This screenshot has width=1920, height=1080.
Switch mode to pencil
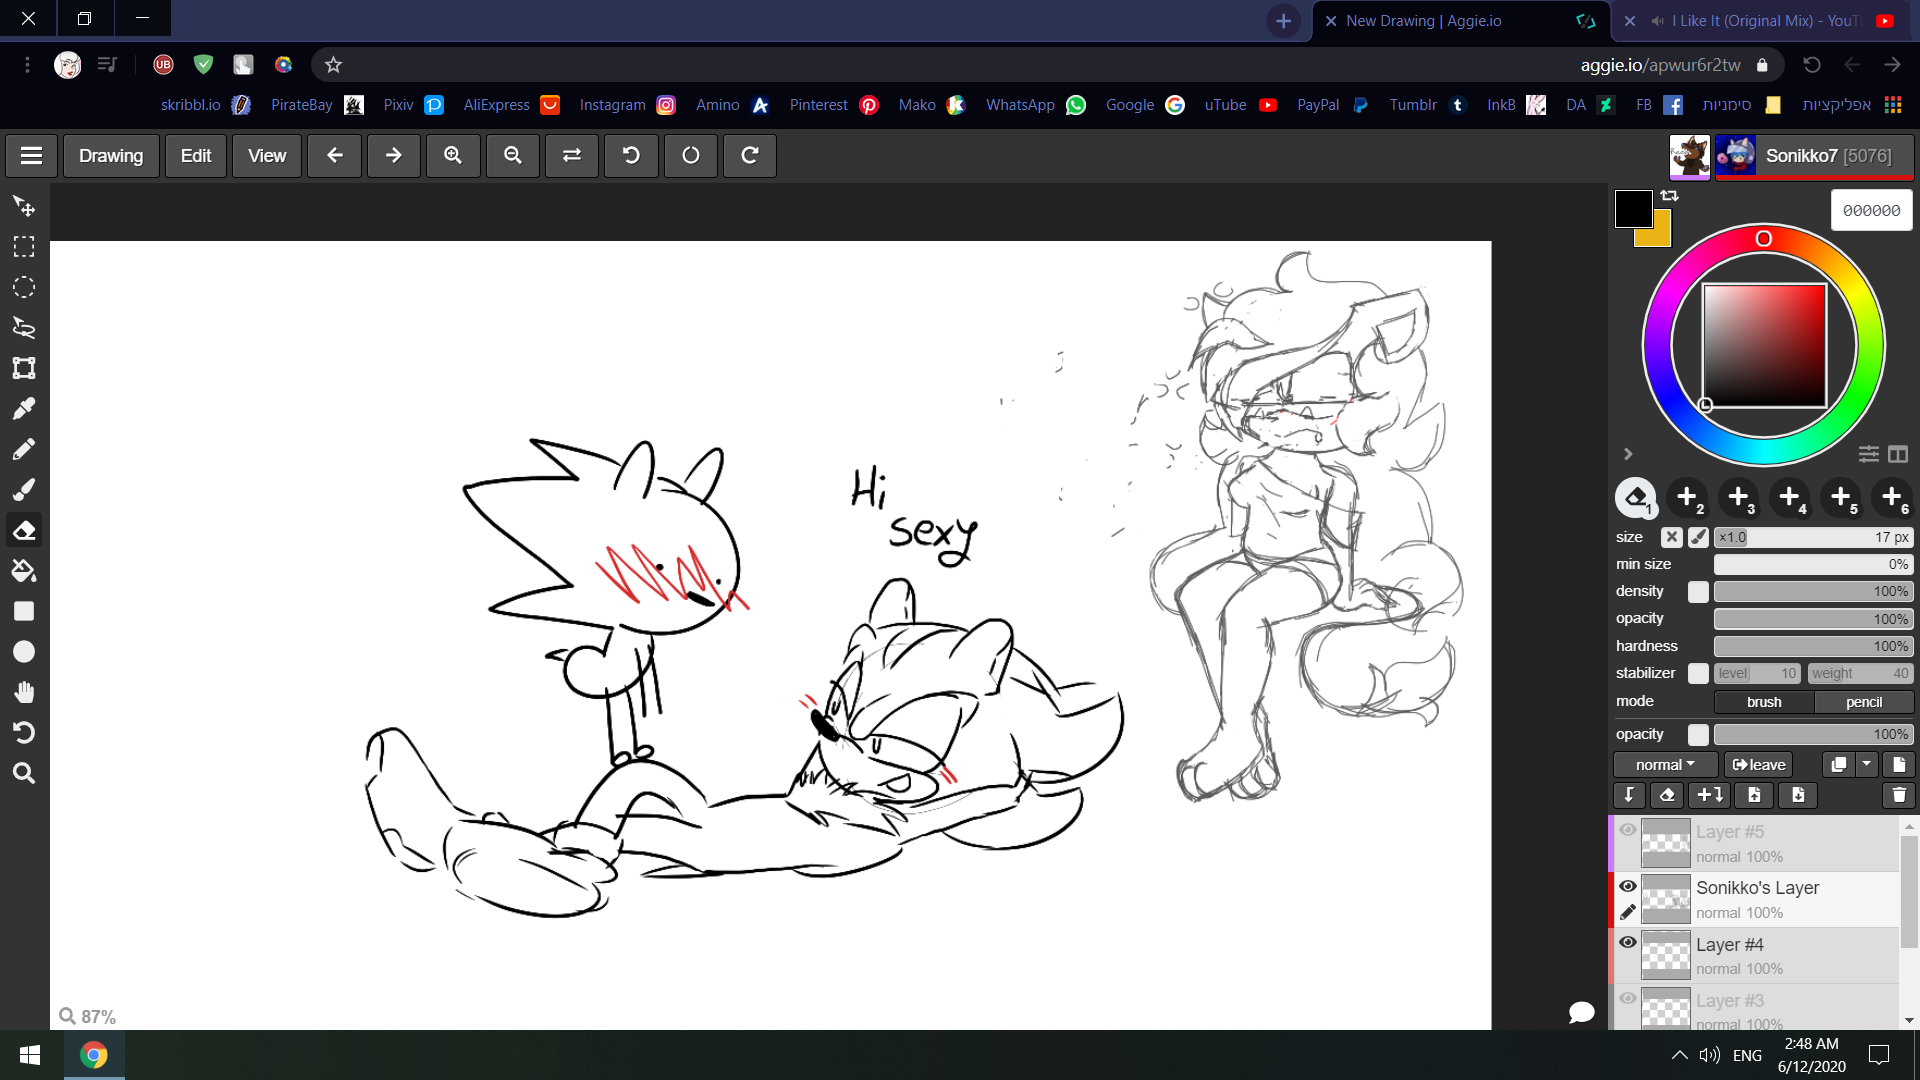pos(1863,702)
